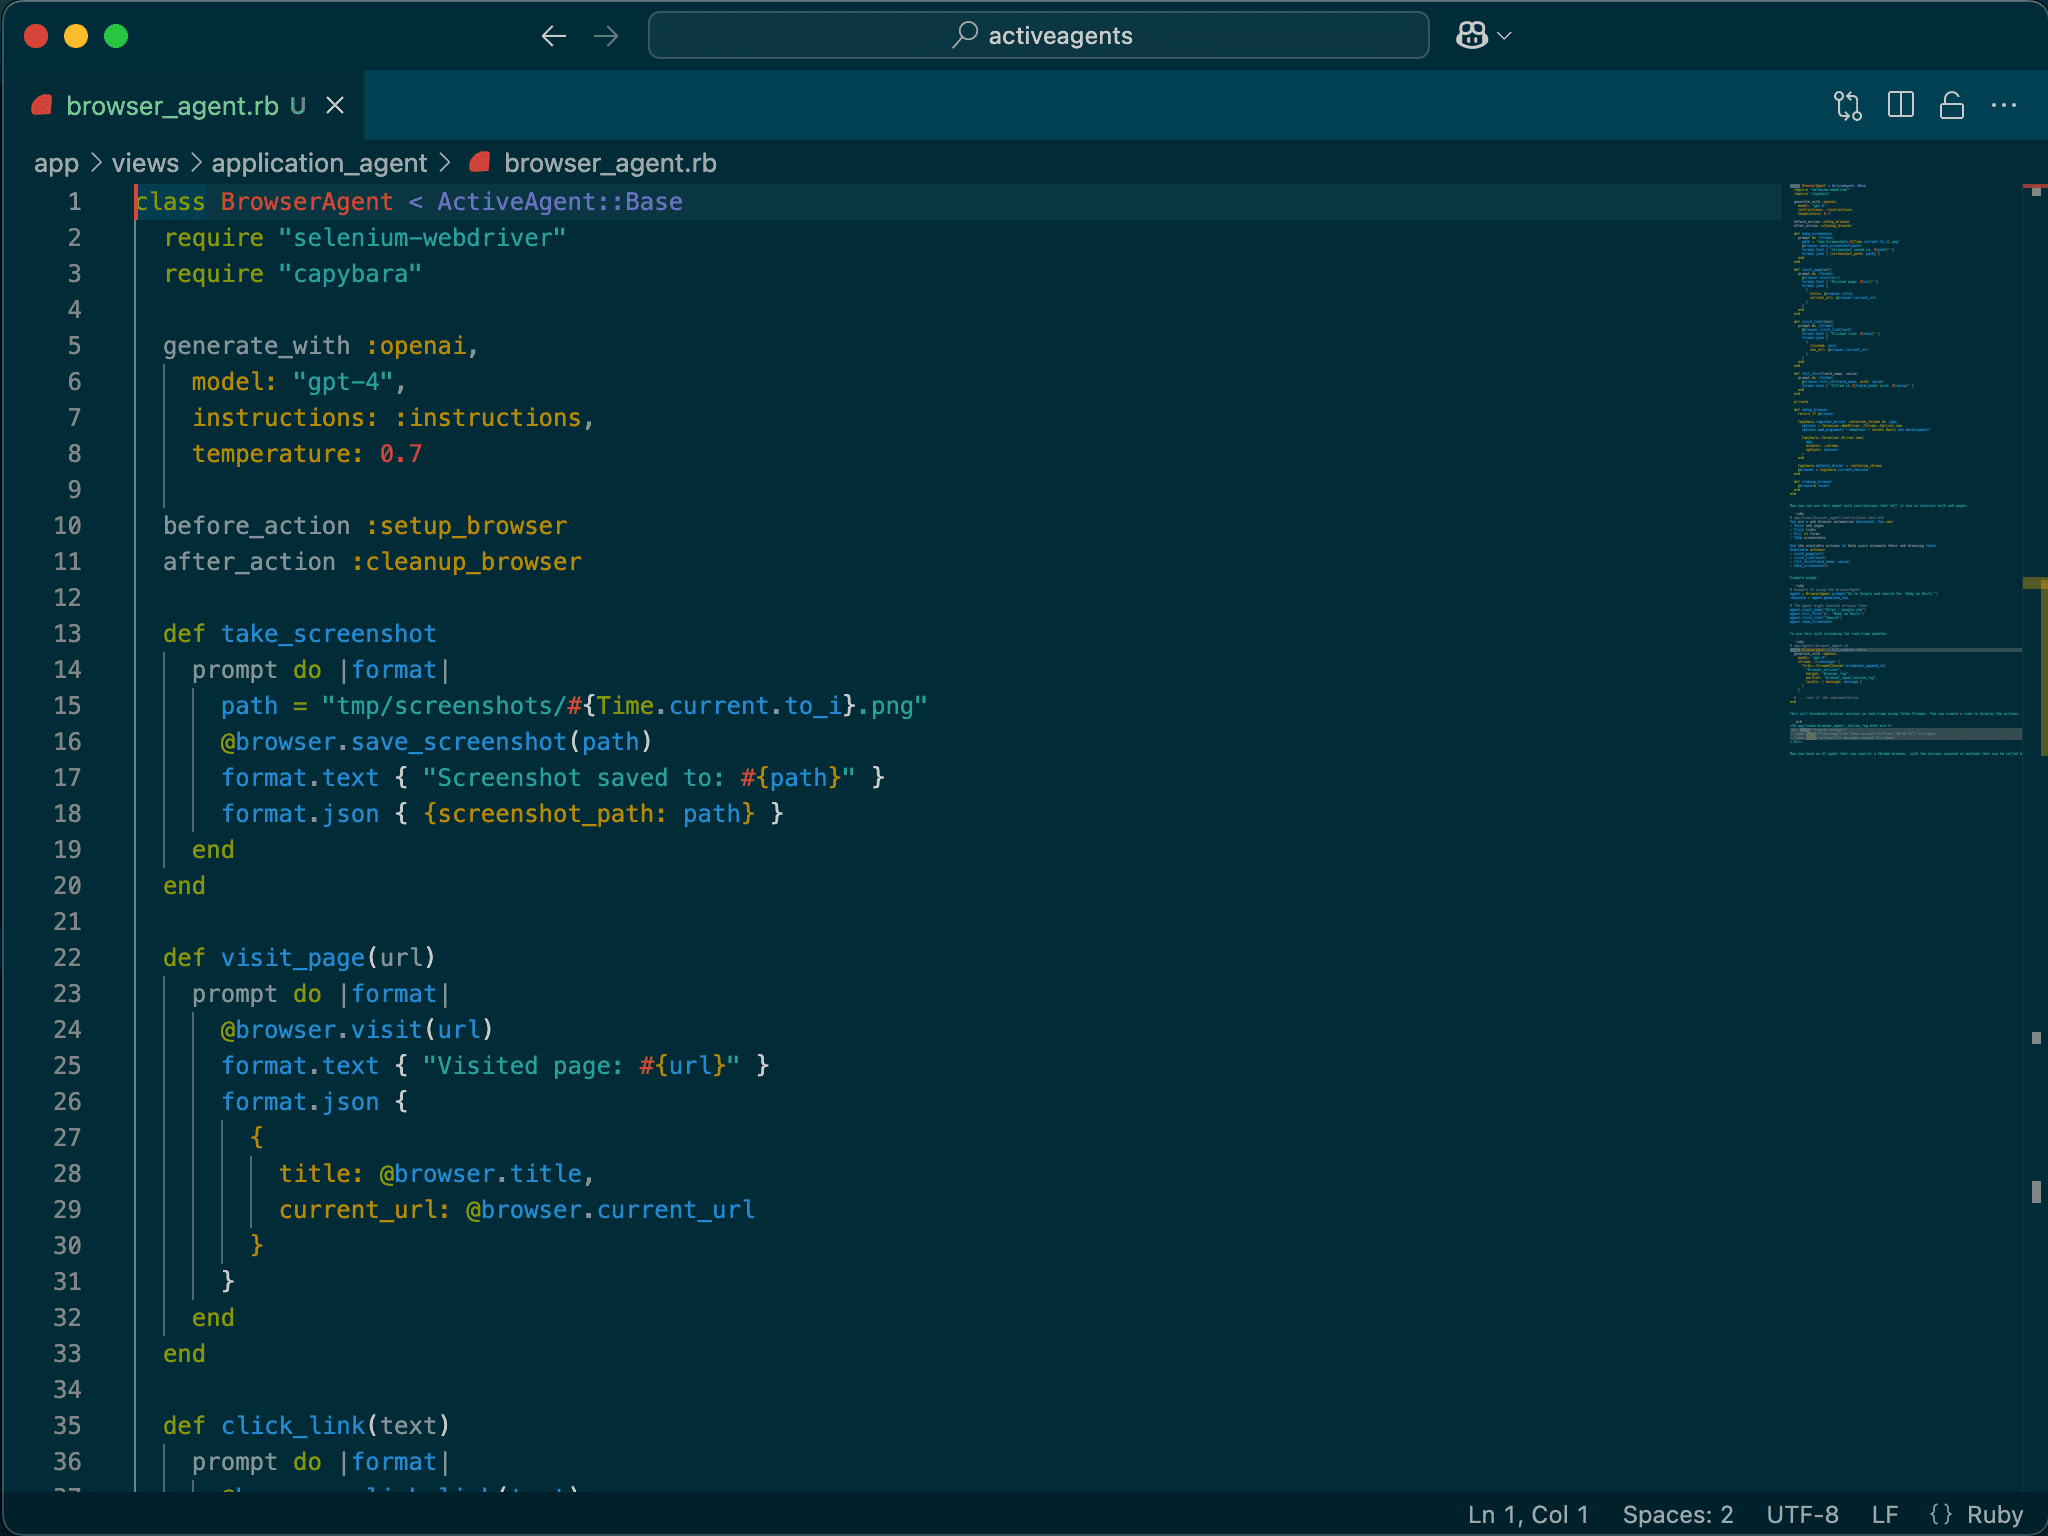Click the ActiveAgent::Base text
Image resolution: width=2048 pixels, height=1536 pixels.
tap(559, 202)
